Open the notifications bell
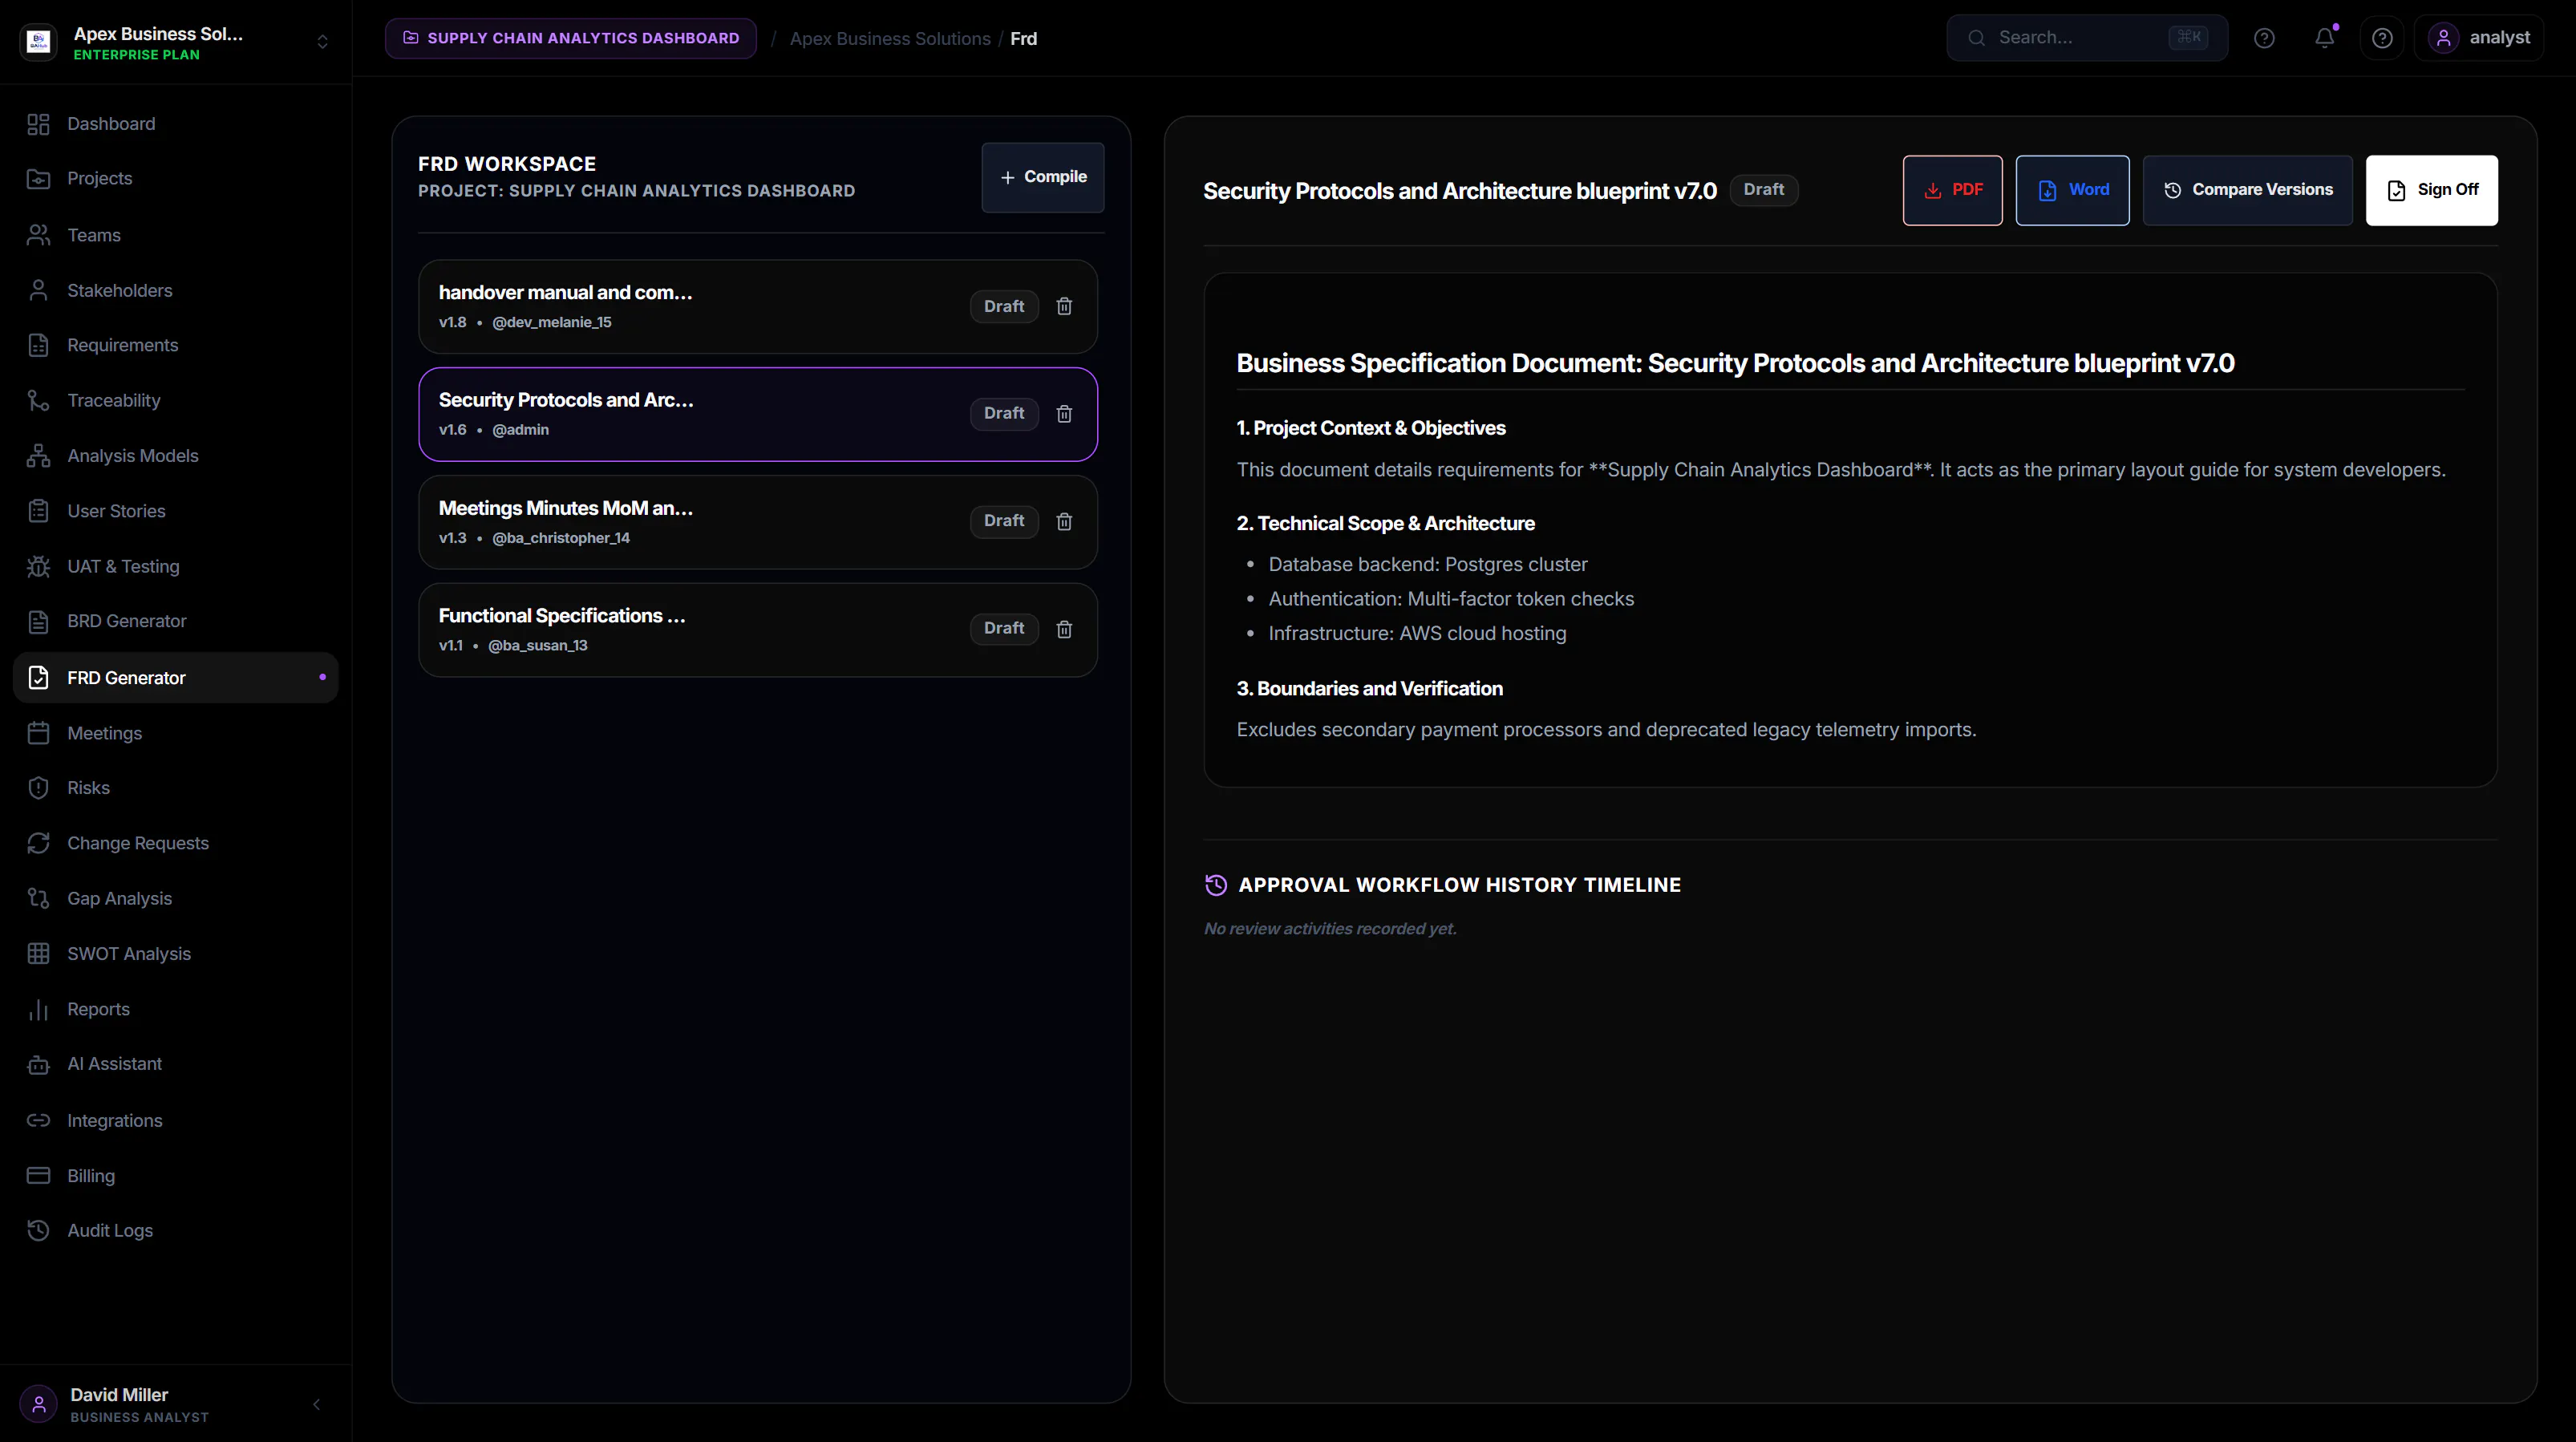Viewport: 2576px width, 1442px height. click(2325, 38)
